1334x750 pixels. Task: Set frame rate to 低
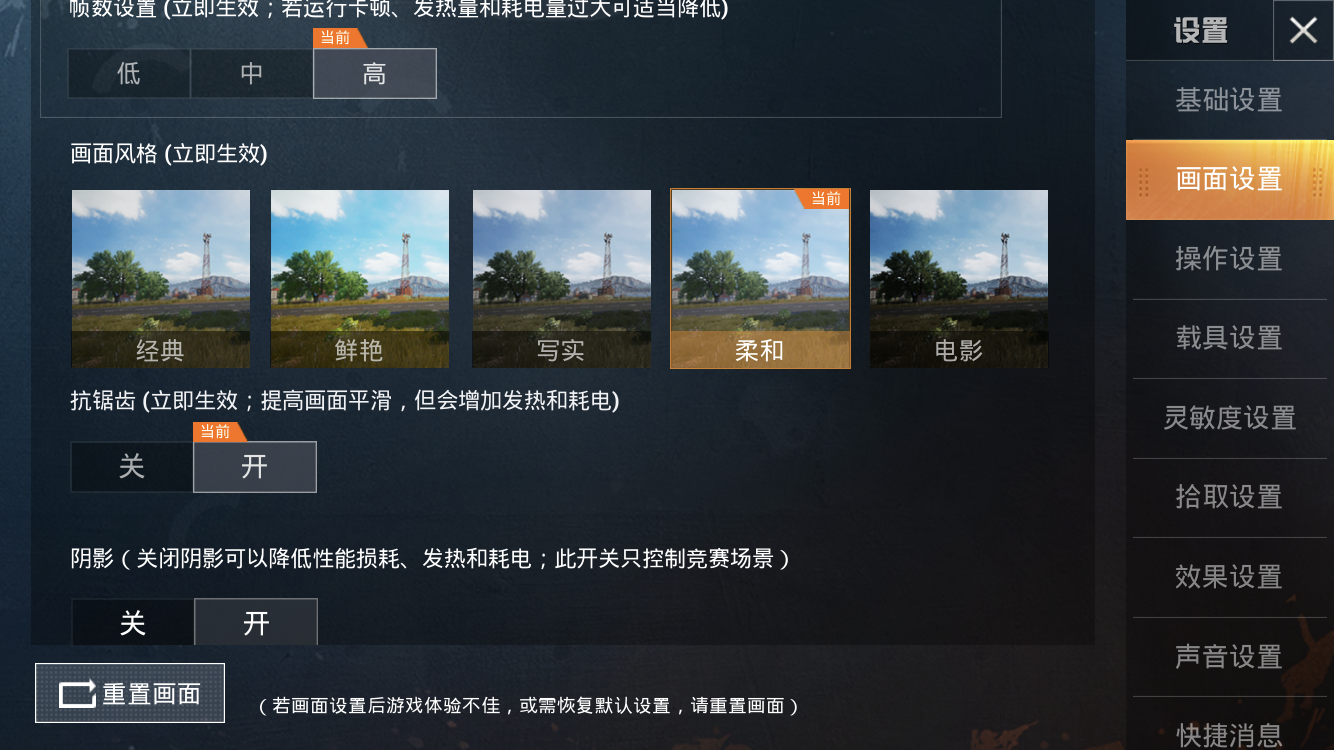point(129,74)
